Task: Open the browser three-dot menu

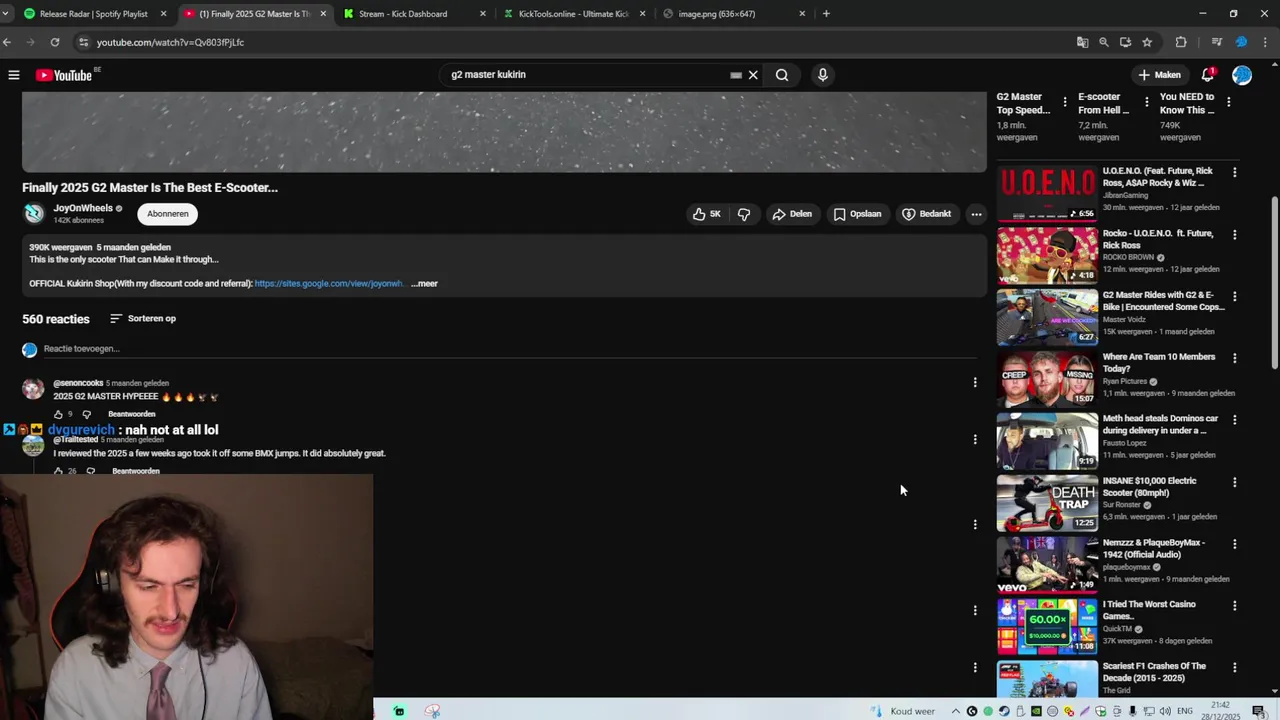Action: [1267, 42]
